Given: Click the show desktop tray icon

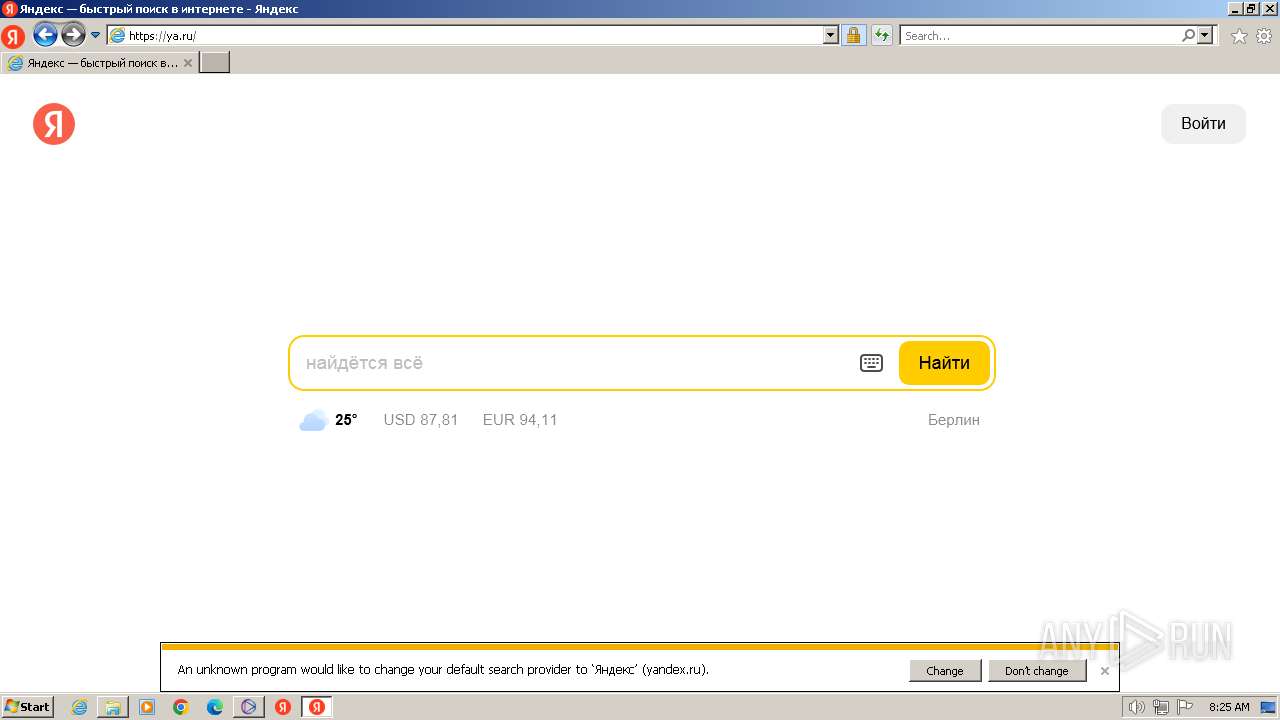Looking at the screenshot, I should [x=1268, y=707].
